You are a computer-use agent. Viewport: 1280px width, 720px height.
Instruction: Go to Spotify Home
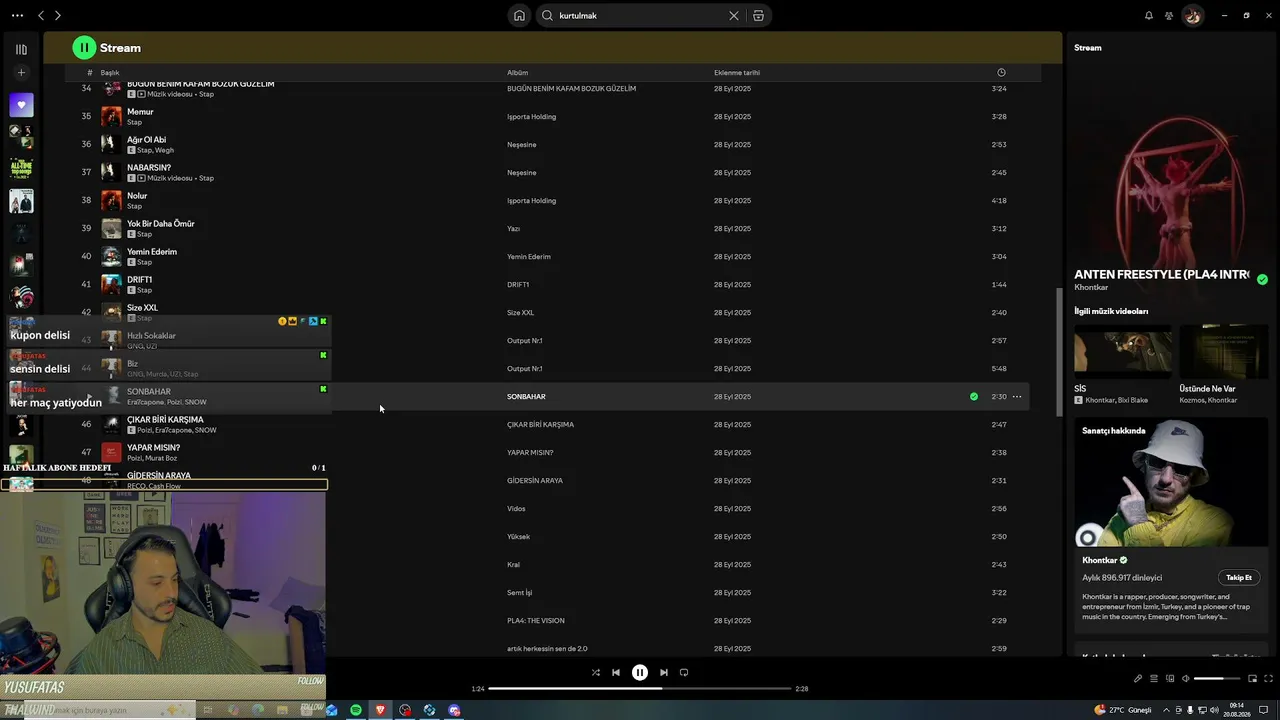519,16
